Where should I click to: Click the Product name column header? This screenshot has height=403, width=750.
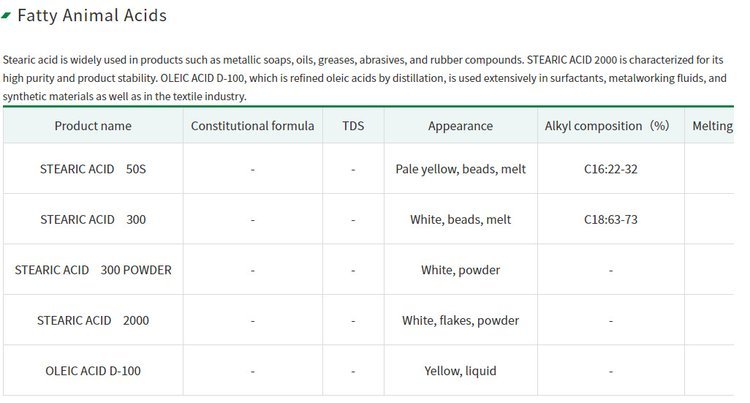coord(93,126)
